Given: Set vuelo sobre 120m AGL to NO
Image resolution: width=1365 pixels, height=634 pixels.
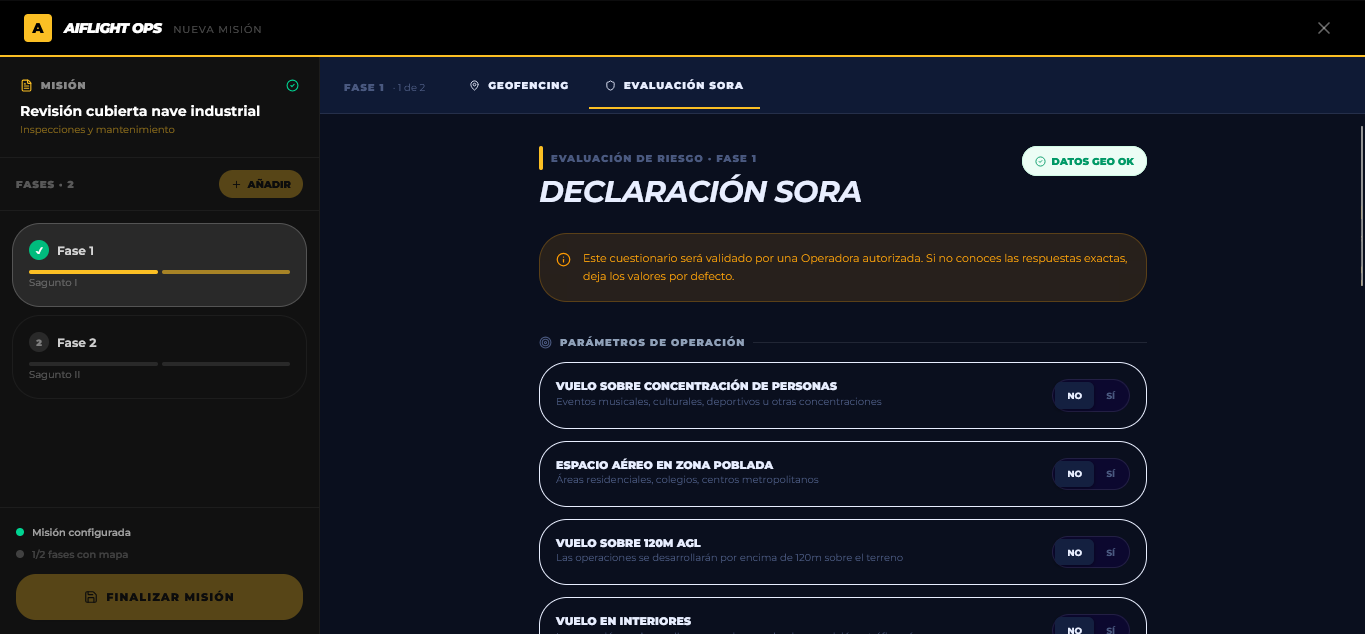Looking at the screenshot, I should pos(1074,552).
